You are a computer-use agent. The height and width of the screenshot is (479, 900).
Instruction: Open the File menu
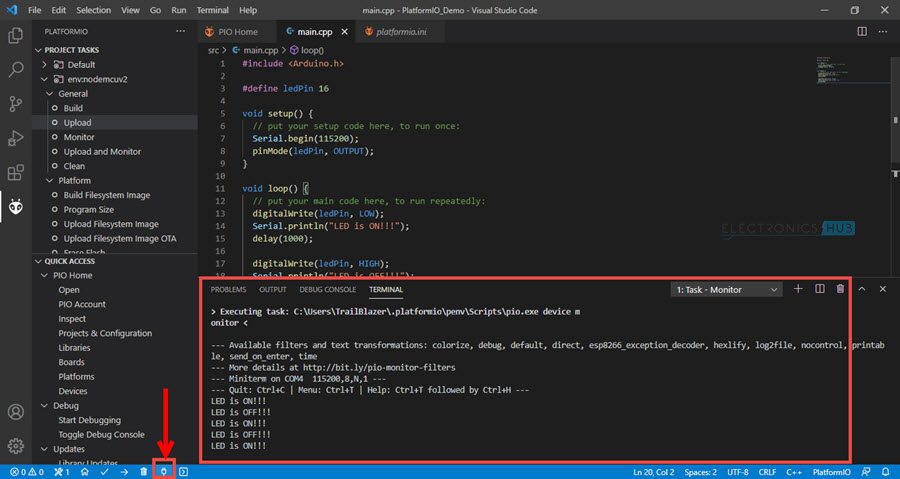34,10
